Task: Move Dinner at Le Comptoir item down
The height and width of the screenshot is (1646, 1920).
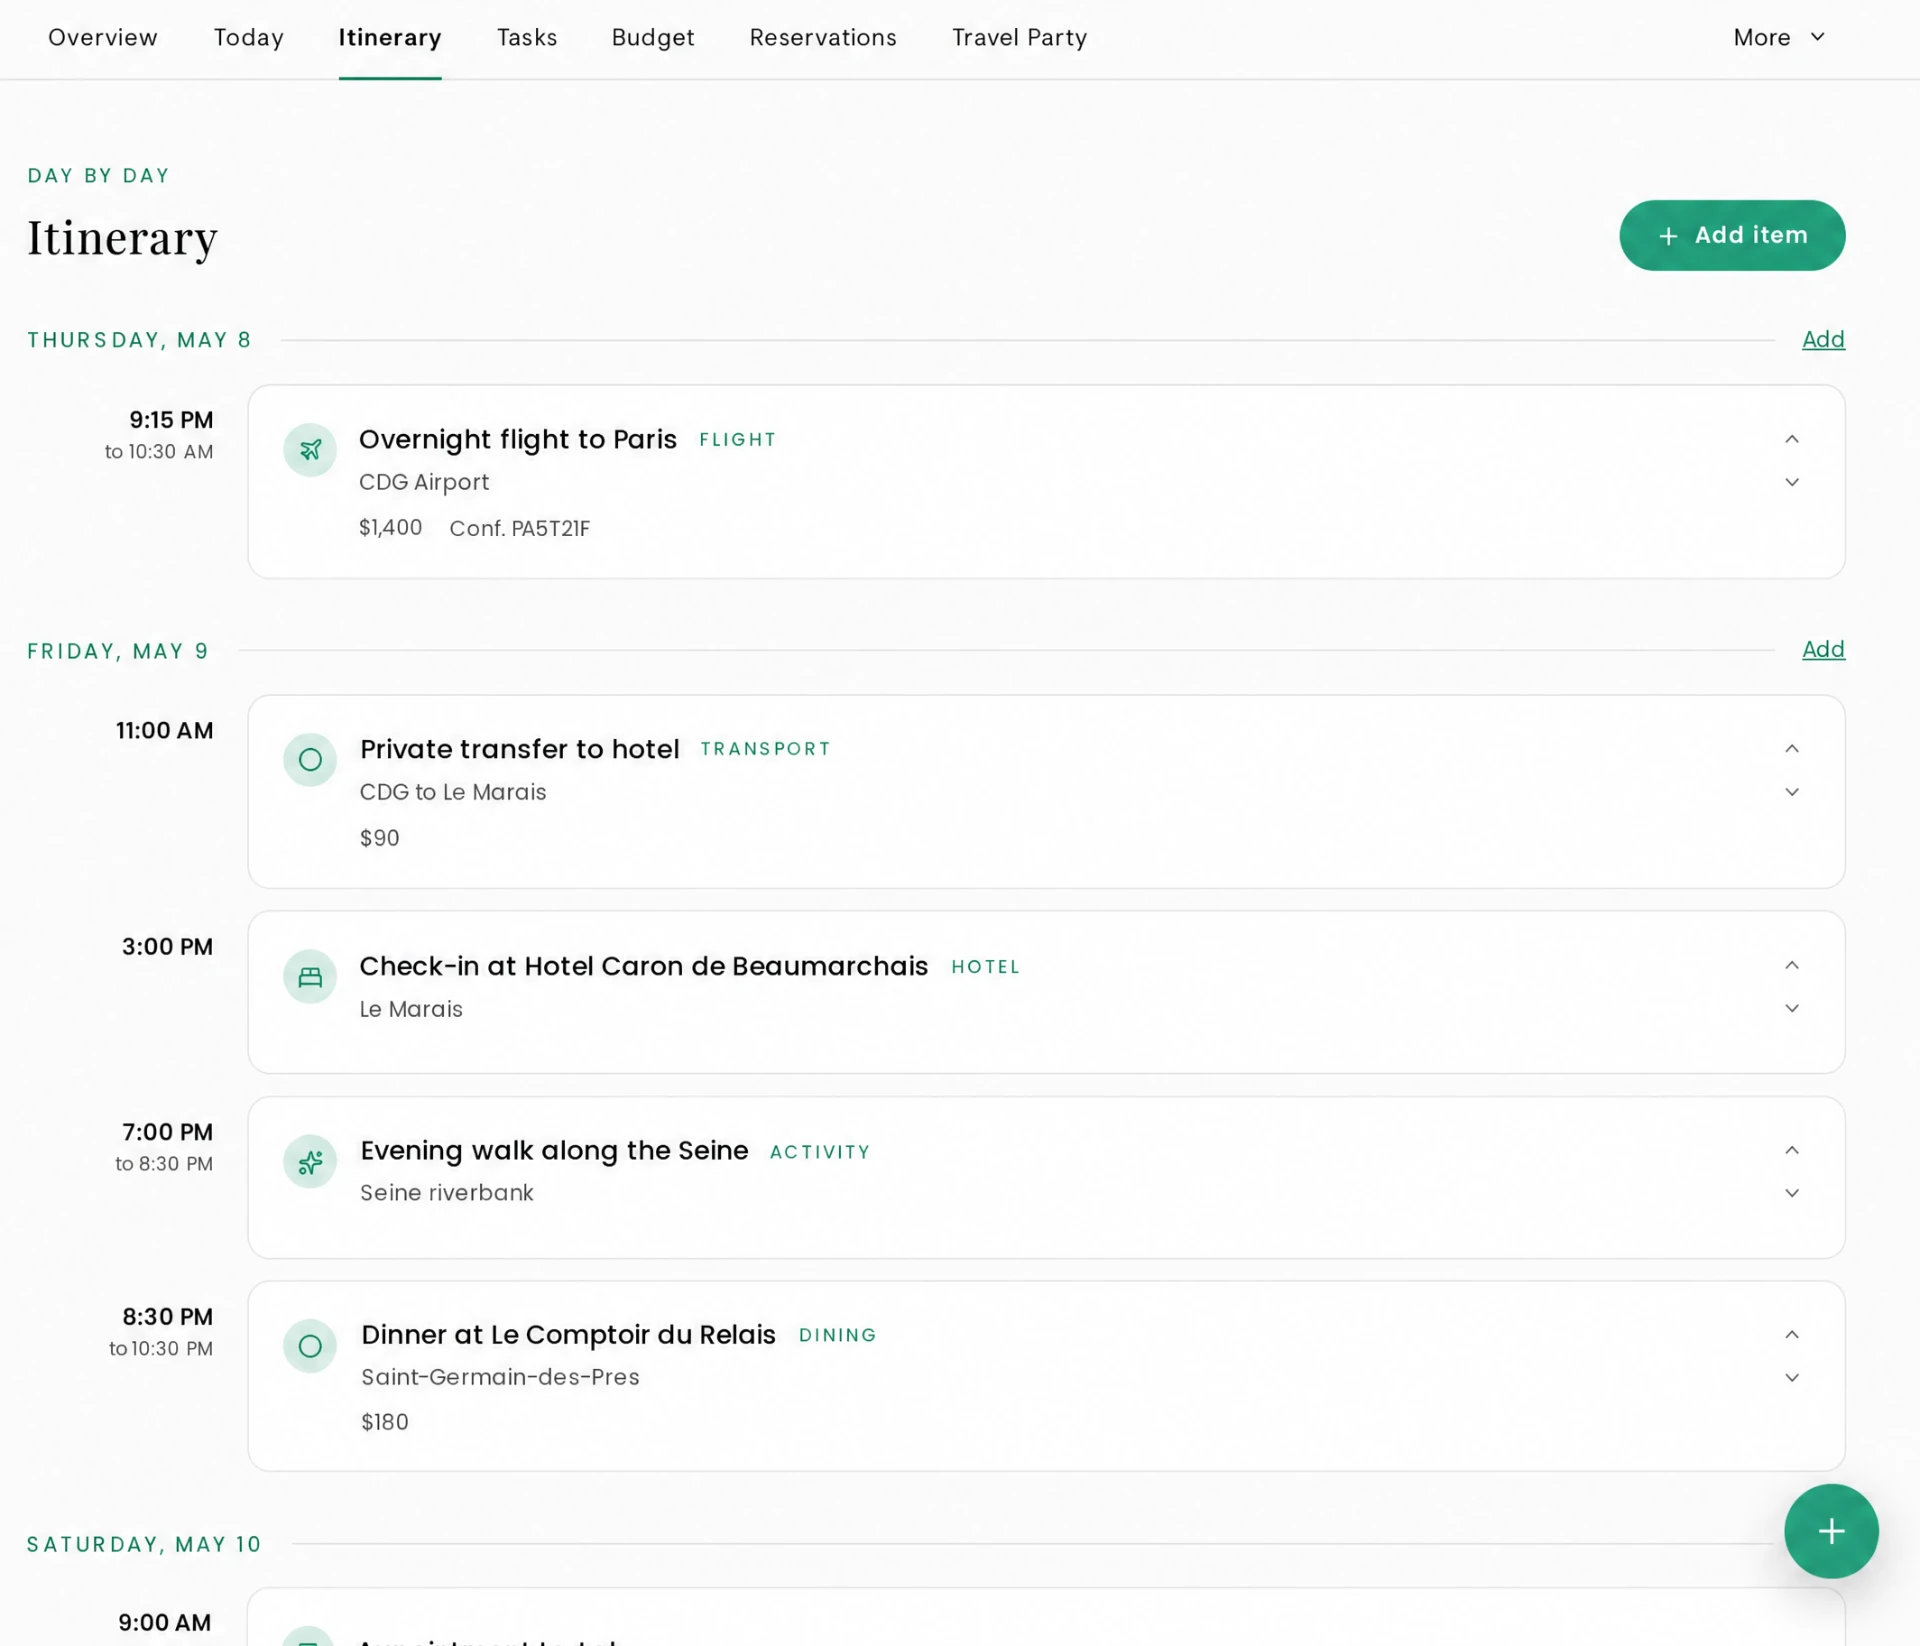Action: [1792, 1378]
